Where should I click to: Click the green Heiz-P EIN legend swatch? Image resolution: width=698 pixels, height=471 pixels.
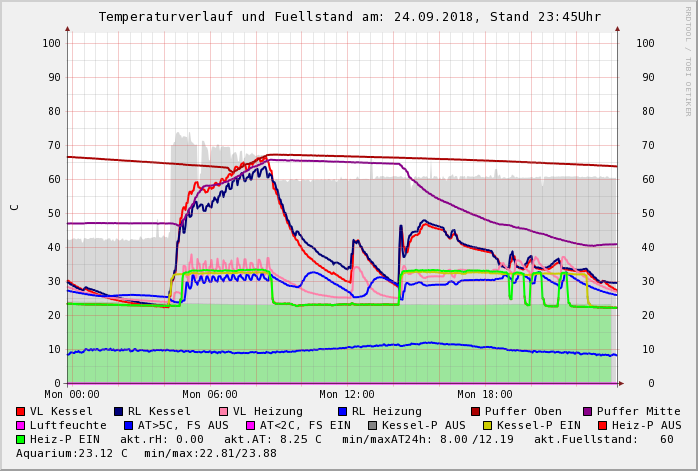(21, 439)
